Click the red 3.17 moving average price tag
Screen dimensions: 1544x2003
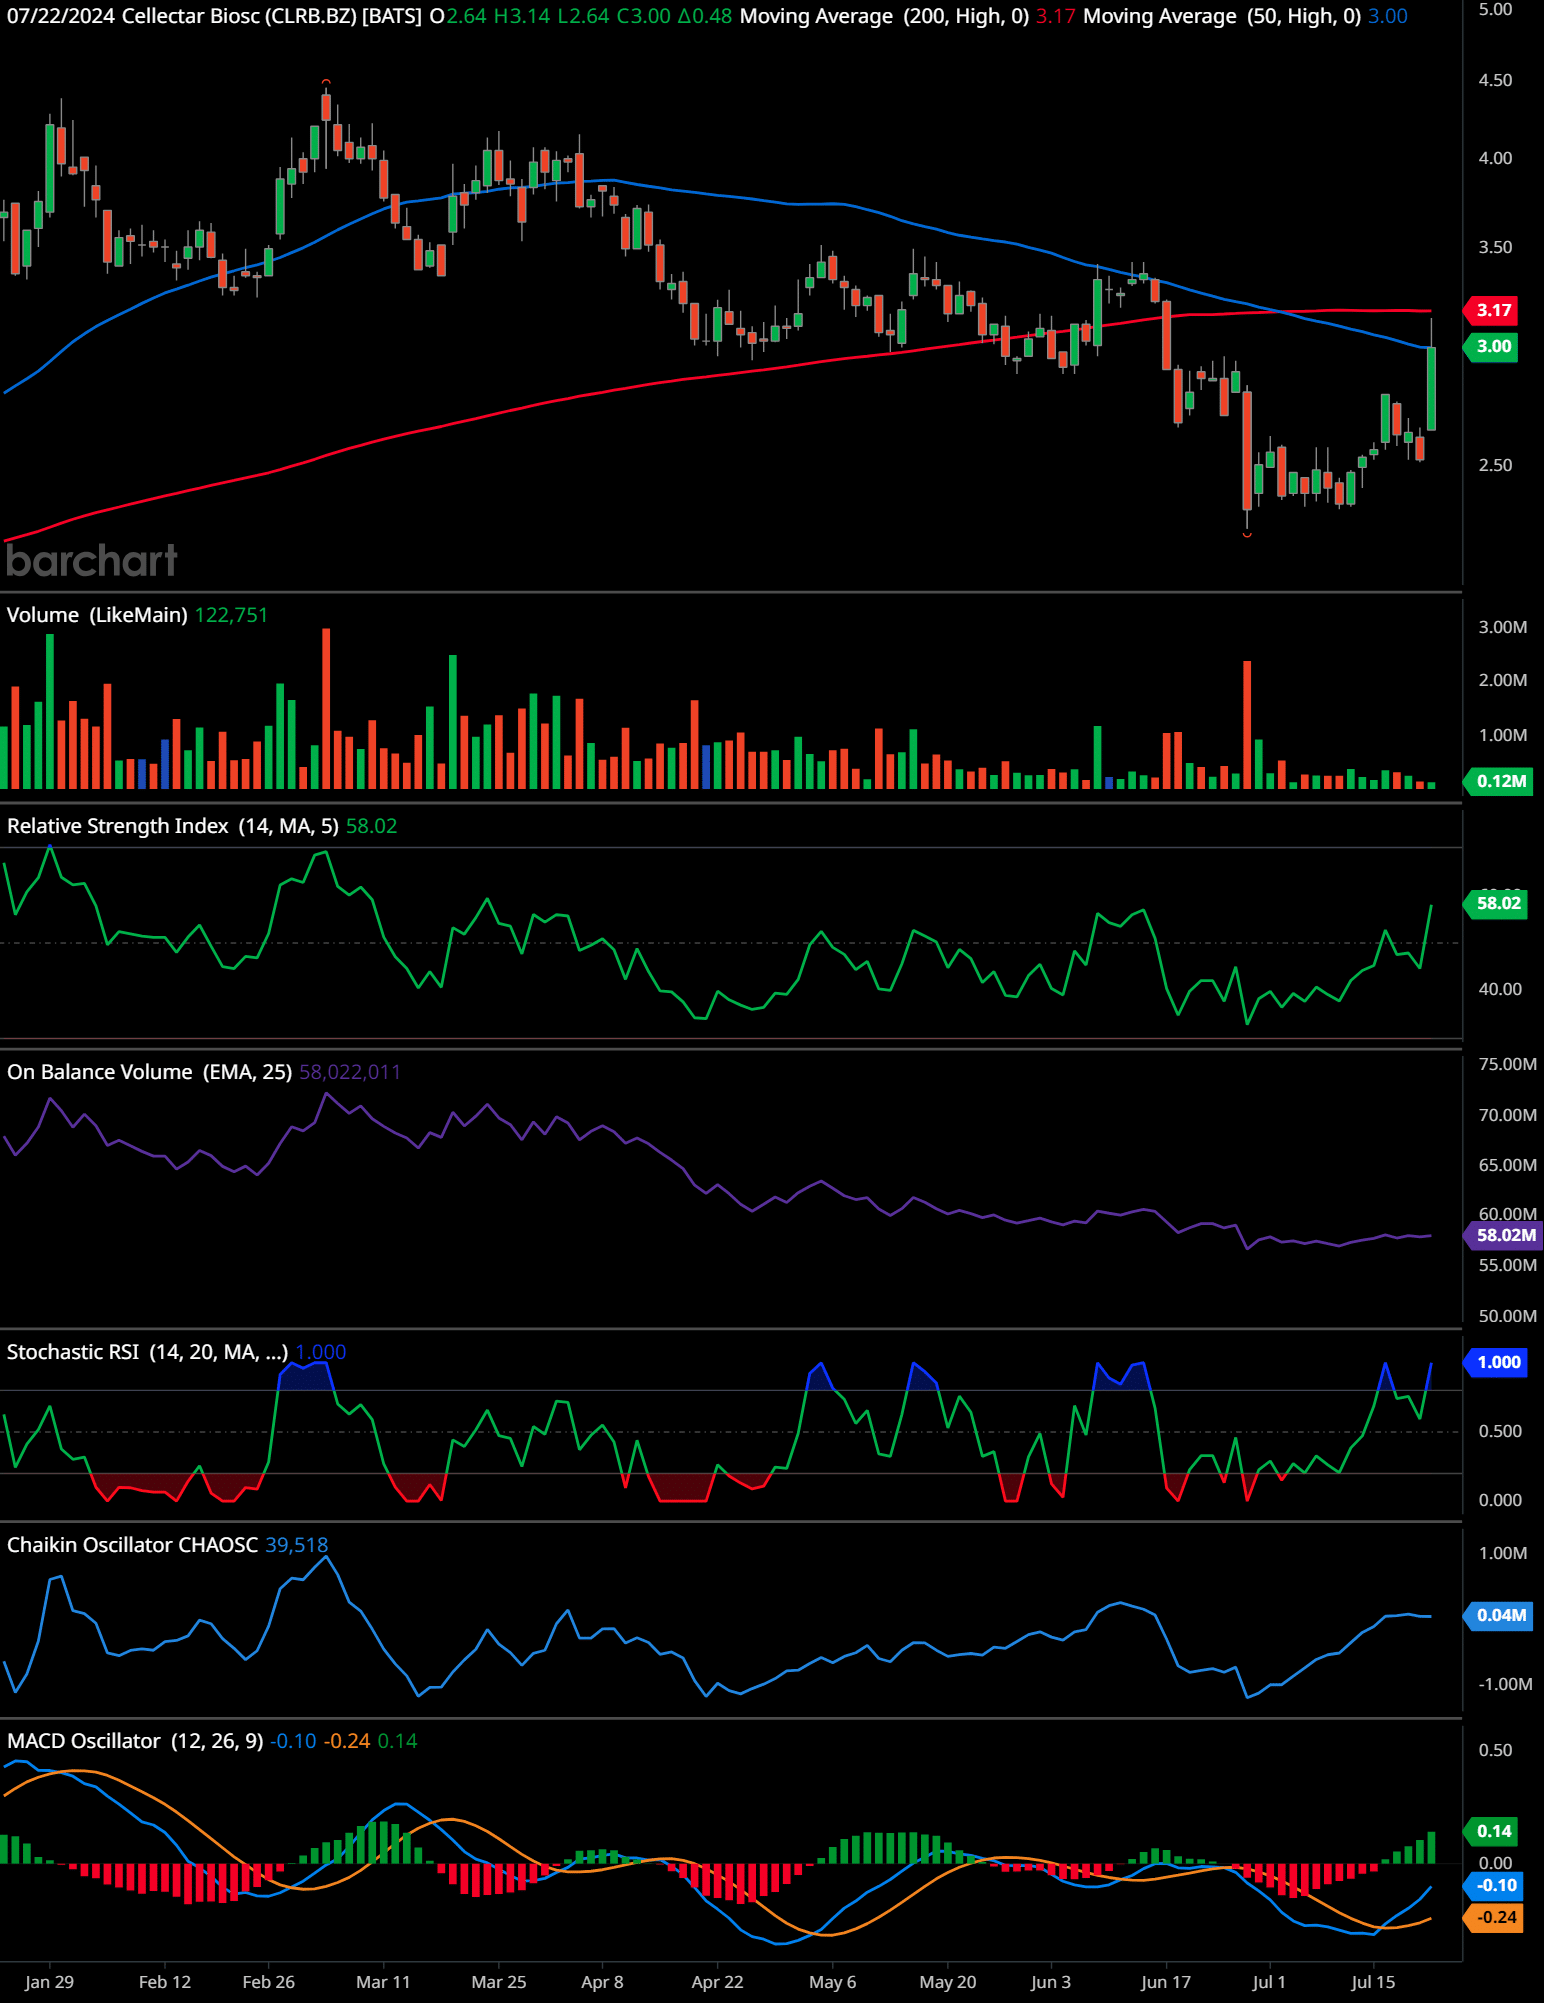[x=1492, y=310]
